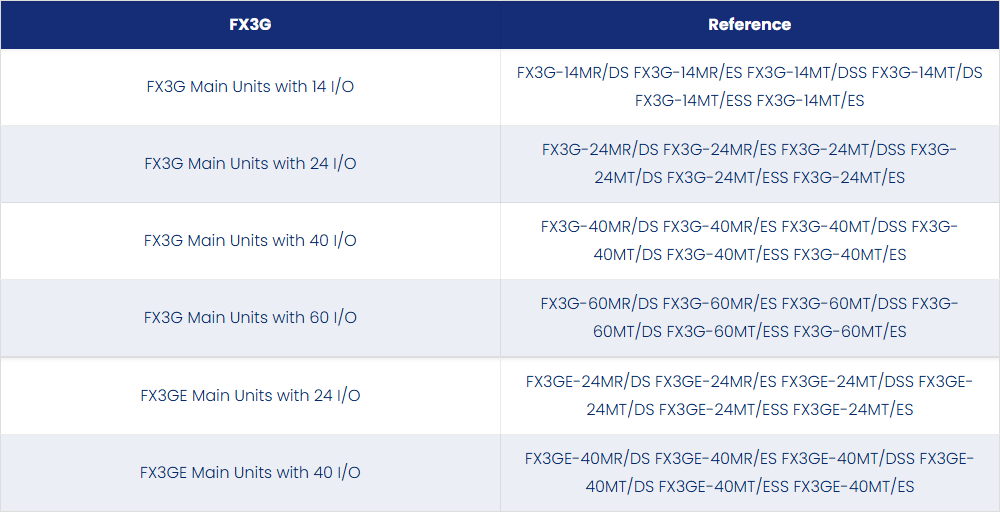Select the FX3G Main Units with 14 I/O cell
1000x512 pixels.
click(250, 87)
